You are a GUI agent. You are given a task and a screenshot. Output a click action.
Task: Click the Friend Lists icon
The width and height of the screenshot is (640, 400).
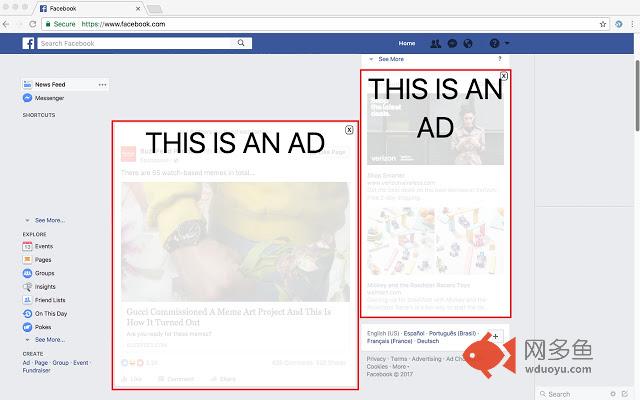(27, 300)
